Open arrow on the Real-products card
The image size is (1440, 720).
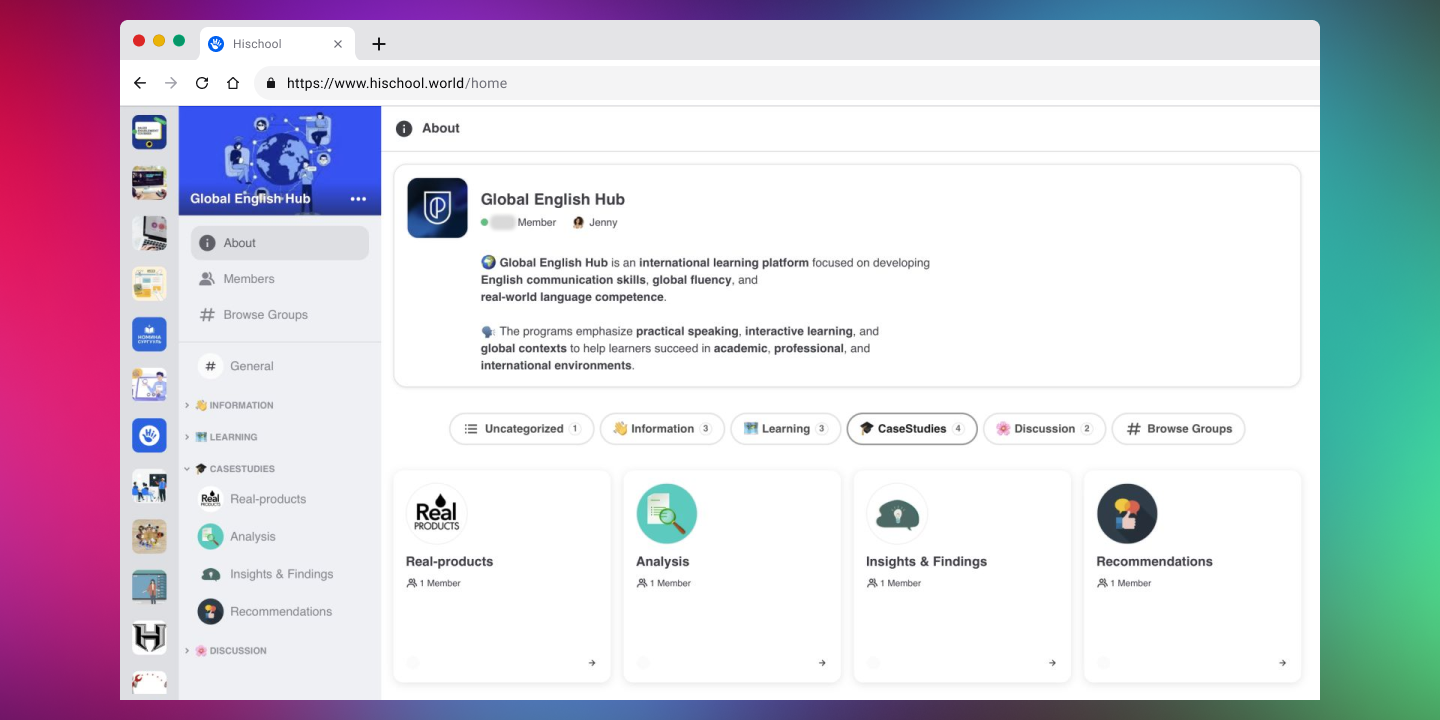(592, 663)
